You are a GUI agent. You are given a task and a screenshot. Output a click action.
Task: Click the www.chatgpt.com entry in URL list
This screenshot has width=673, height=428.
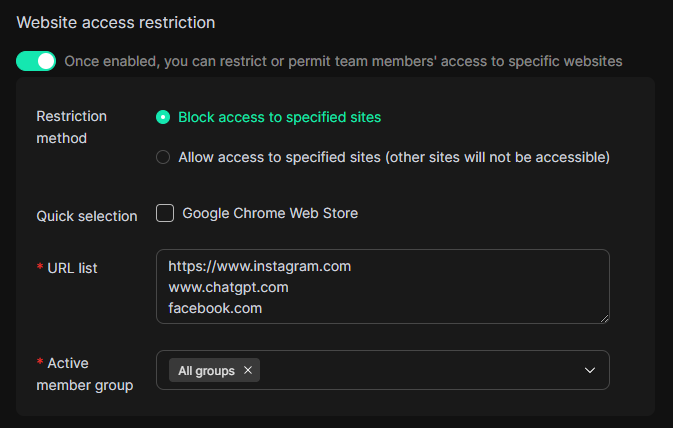coord(228,288)
